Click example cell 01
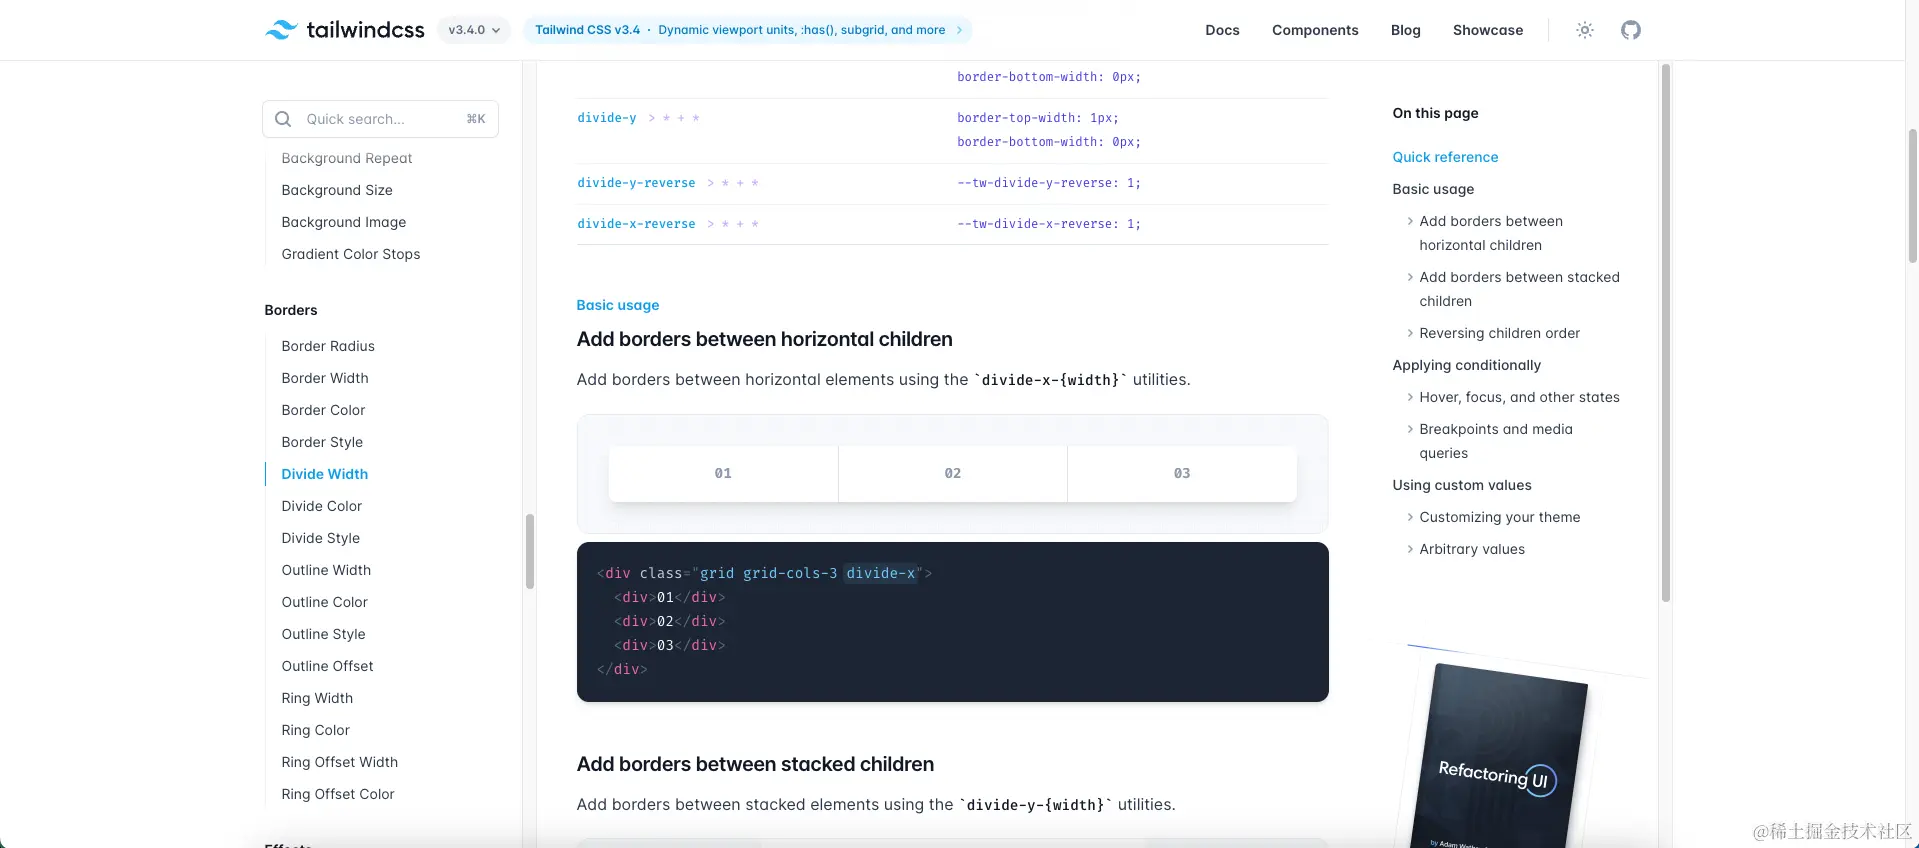 click(723, 473)
